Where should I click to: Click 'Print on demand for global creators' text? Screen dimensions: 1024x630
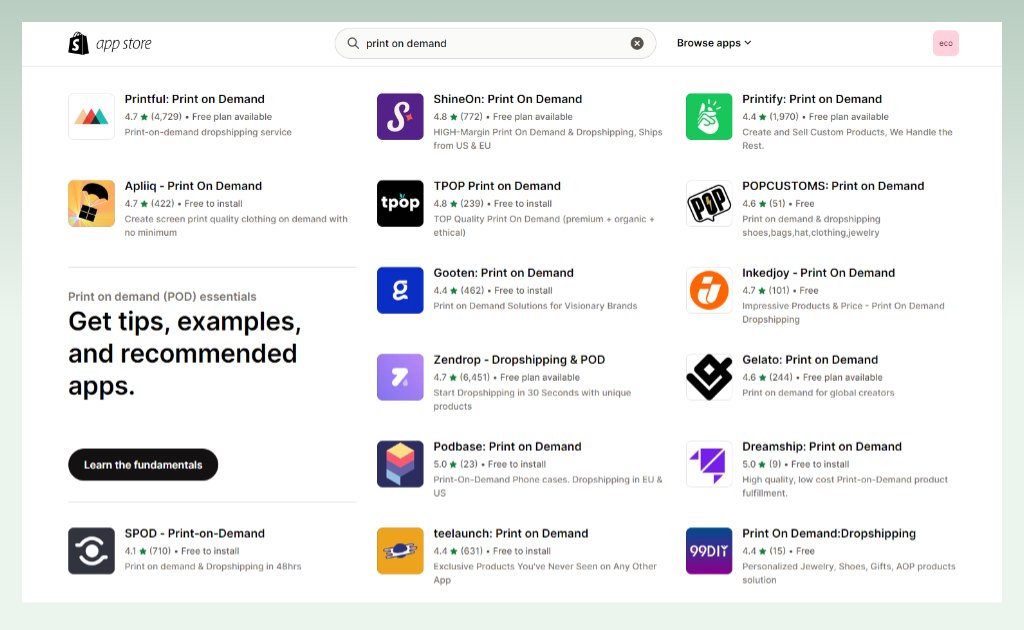(x=818, y=392)
